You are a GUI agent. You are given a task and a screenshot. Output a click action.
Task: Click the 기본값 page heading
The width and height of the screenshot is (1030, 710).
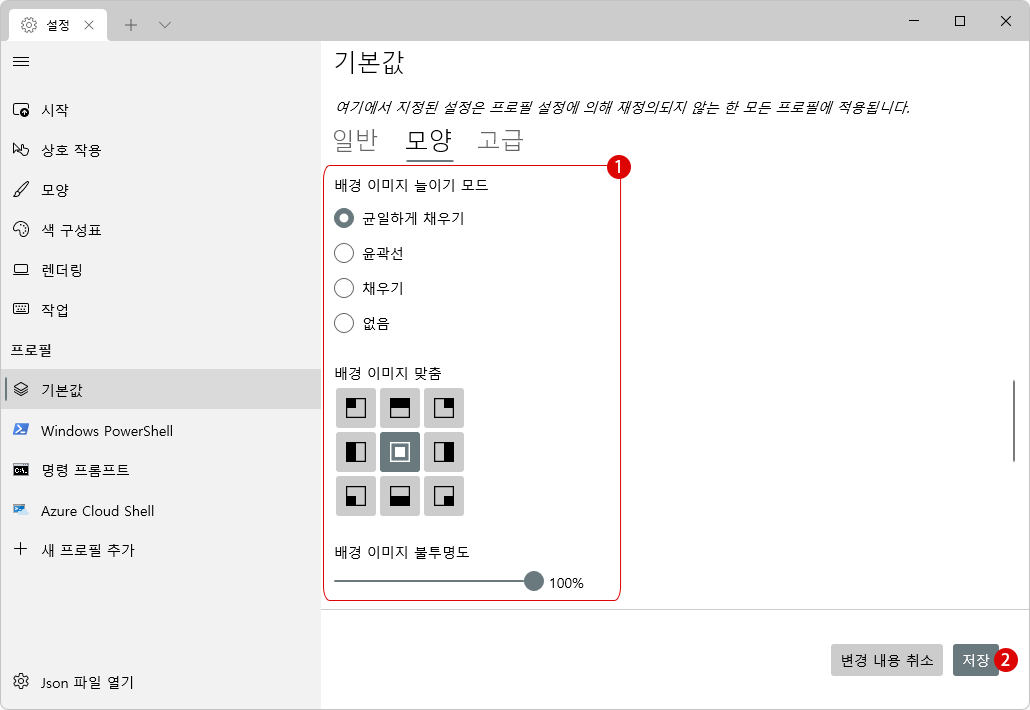point(369,62)
